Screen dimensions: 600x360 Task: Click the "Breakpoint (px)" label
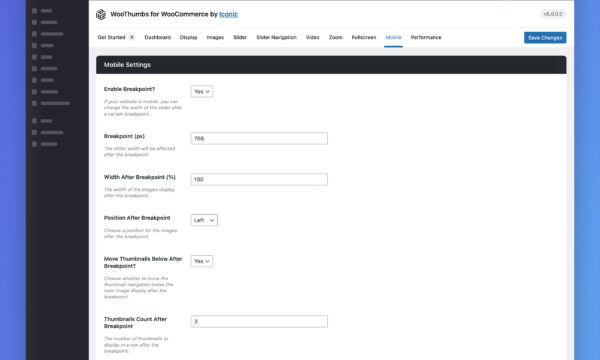(124, 136)
